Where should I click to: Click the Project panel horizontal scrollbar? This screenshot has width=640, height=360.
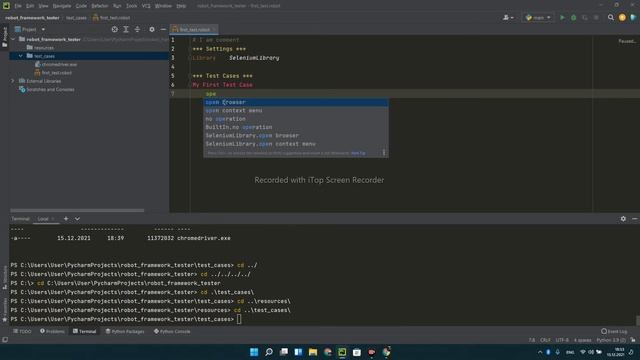(x=77, y=211)
